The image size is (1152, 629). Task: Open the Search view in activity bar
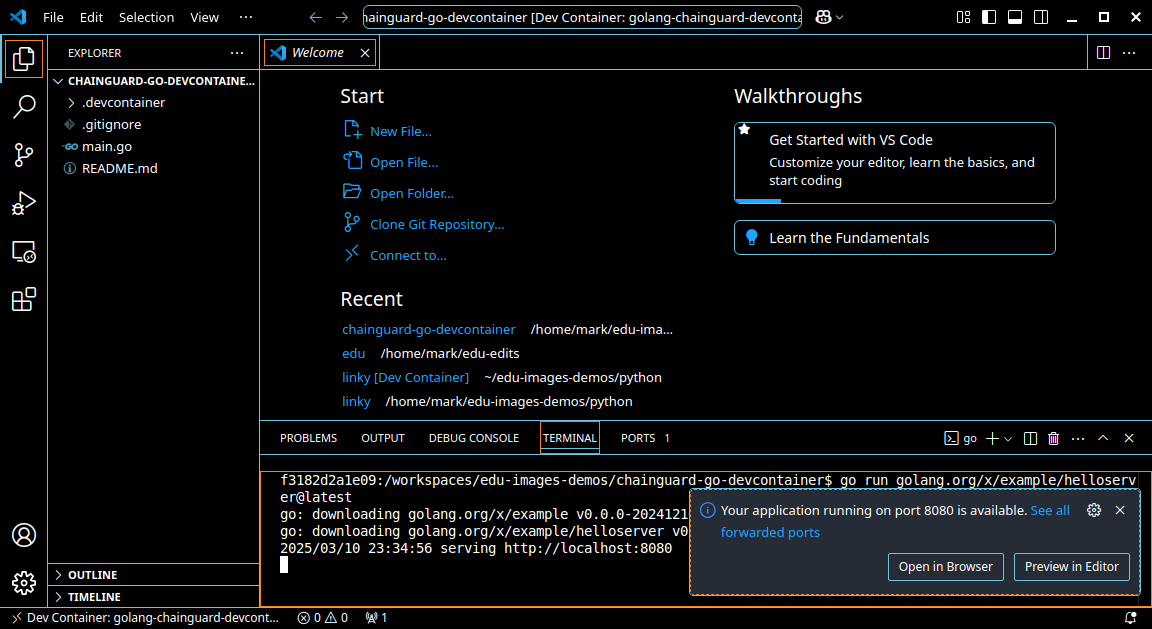point(24,107)
